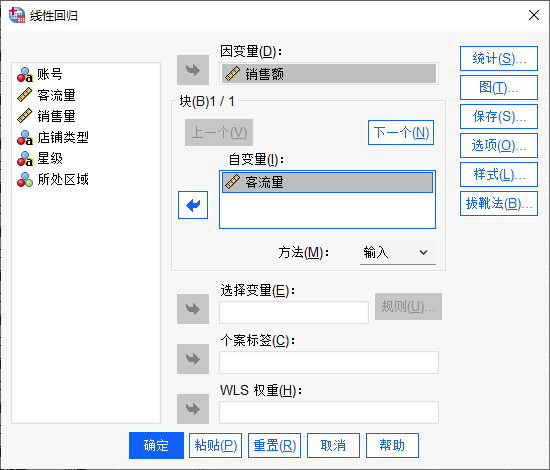Click the 选择变量(E) input field

tap(294, 312)
